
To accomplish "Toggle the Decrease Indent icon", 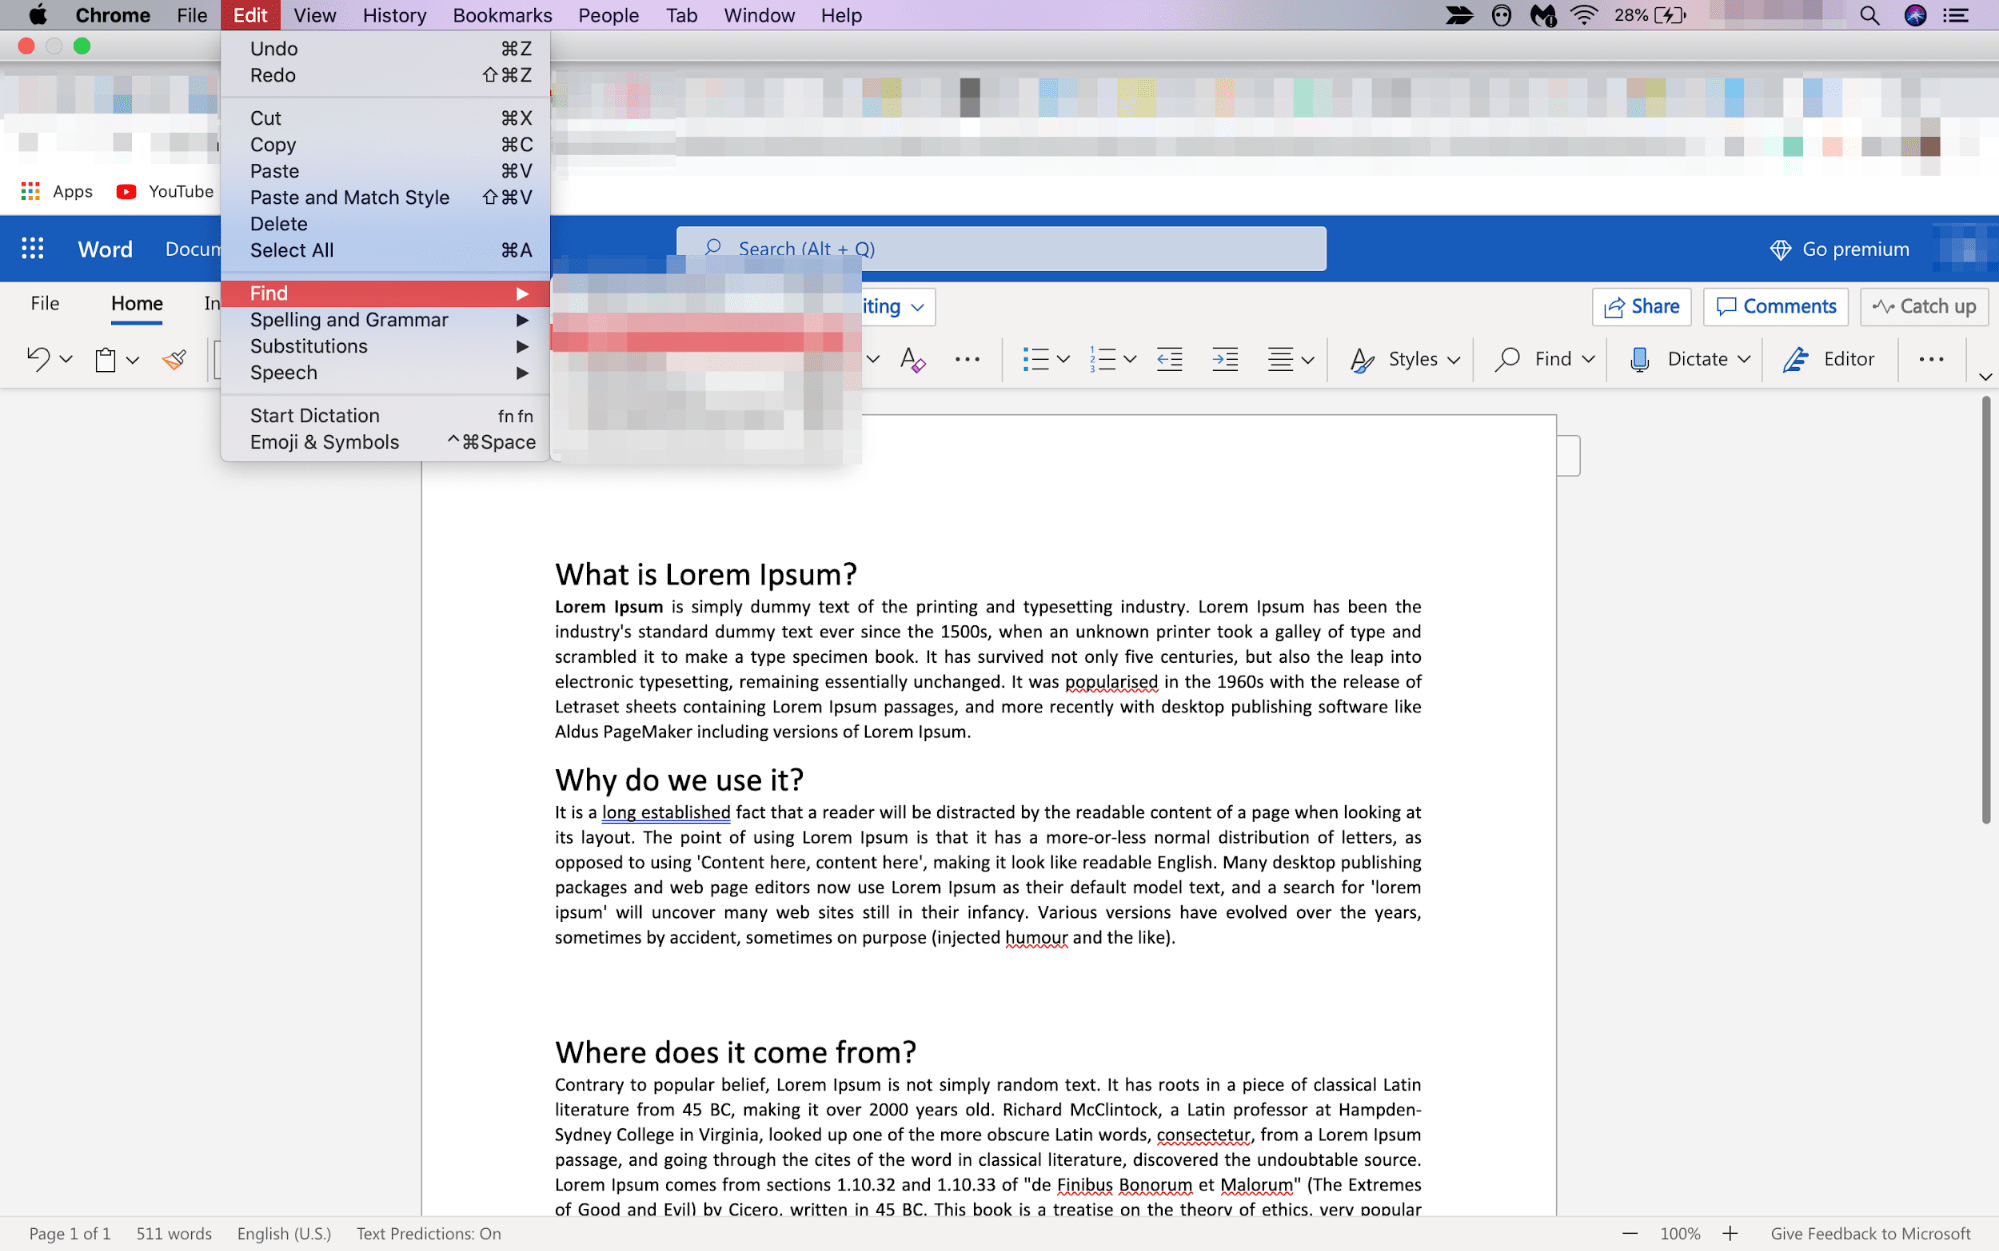I will [x=1170, y=357].
